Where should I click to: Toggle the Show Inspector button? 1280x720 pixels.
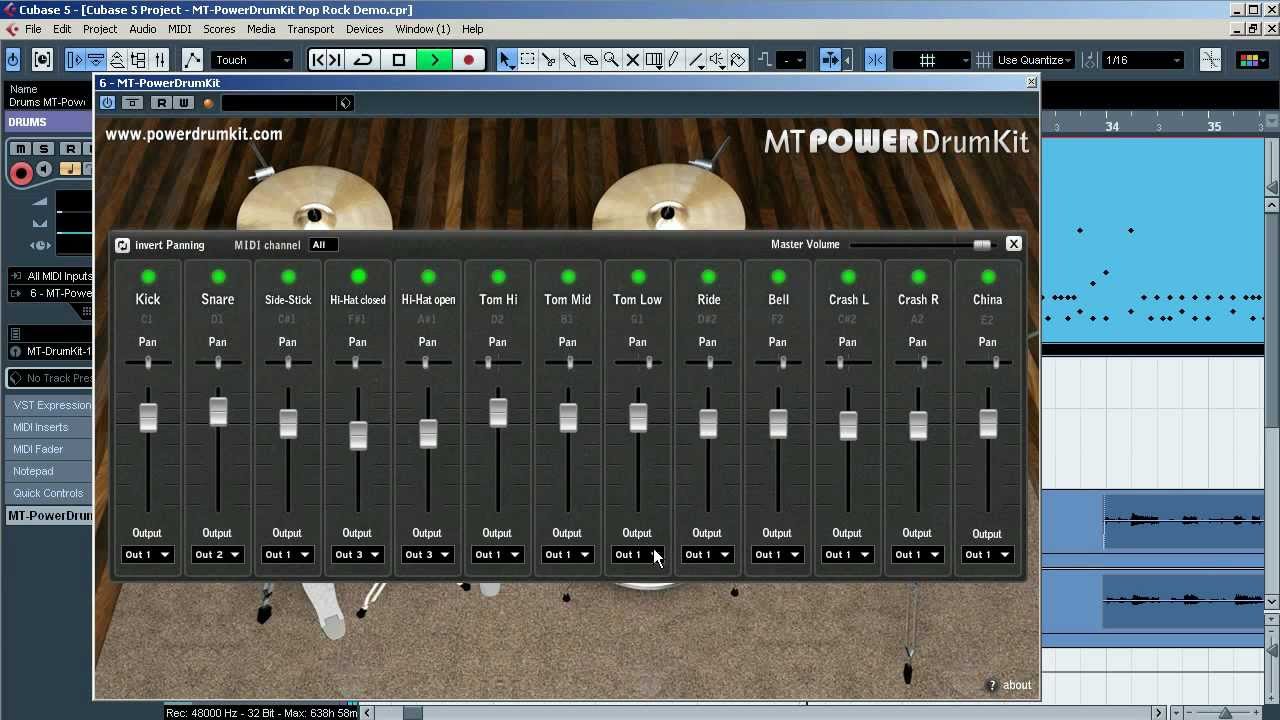(75, 60)
